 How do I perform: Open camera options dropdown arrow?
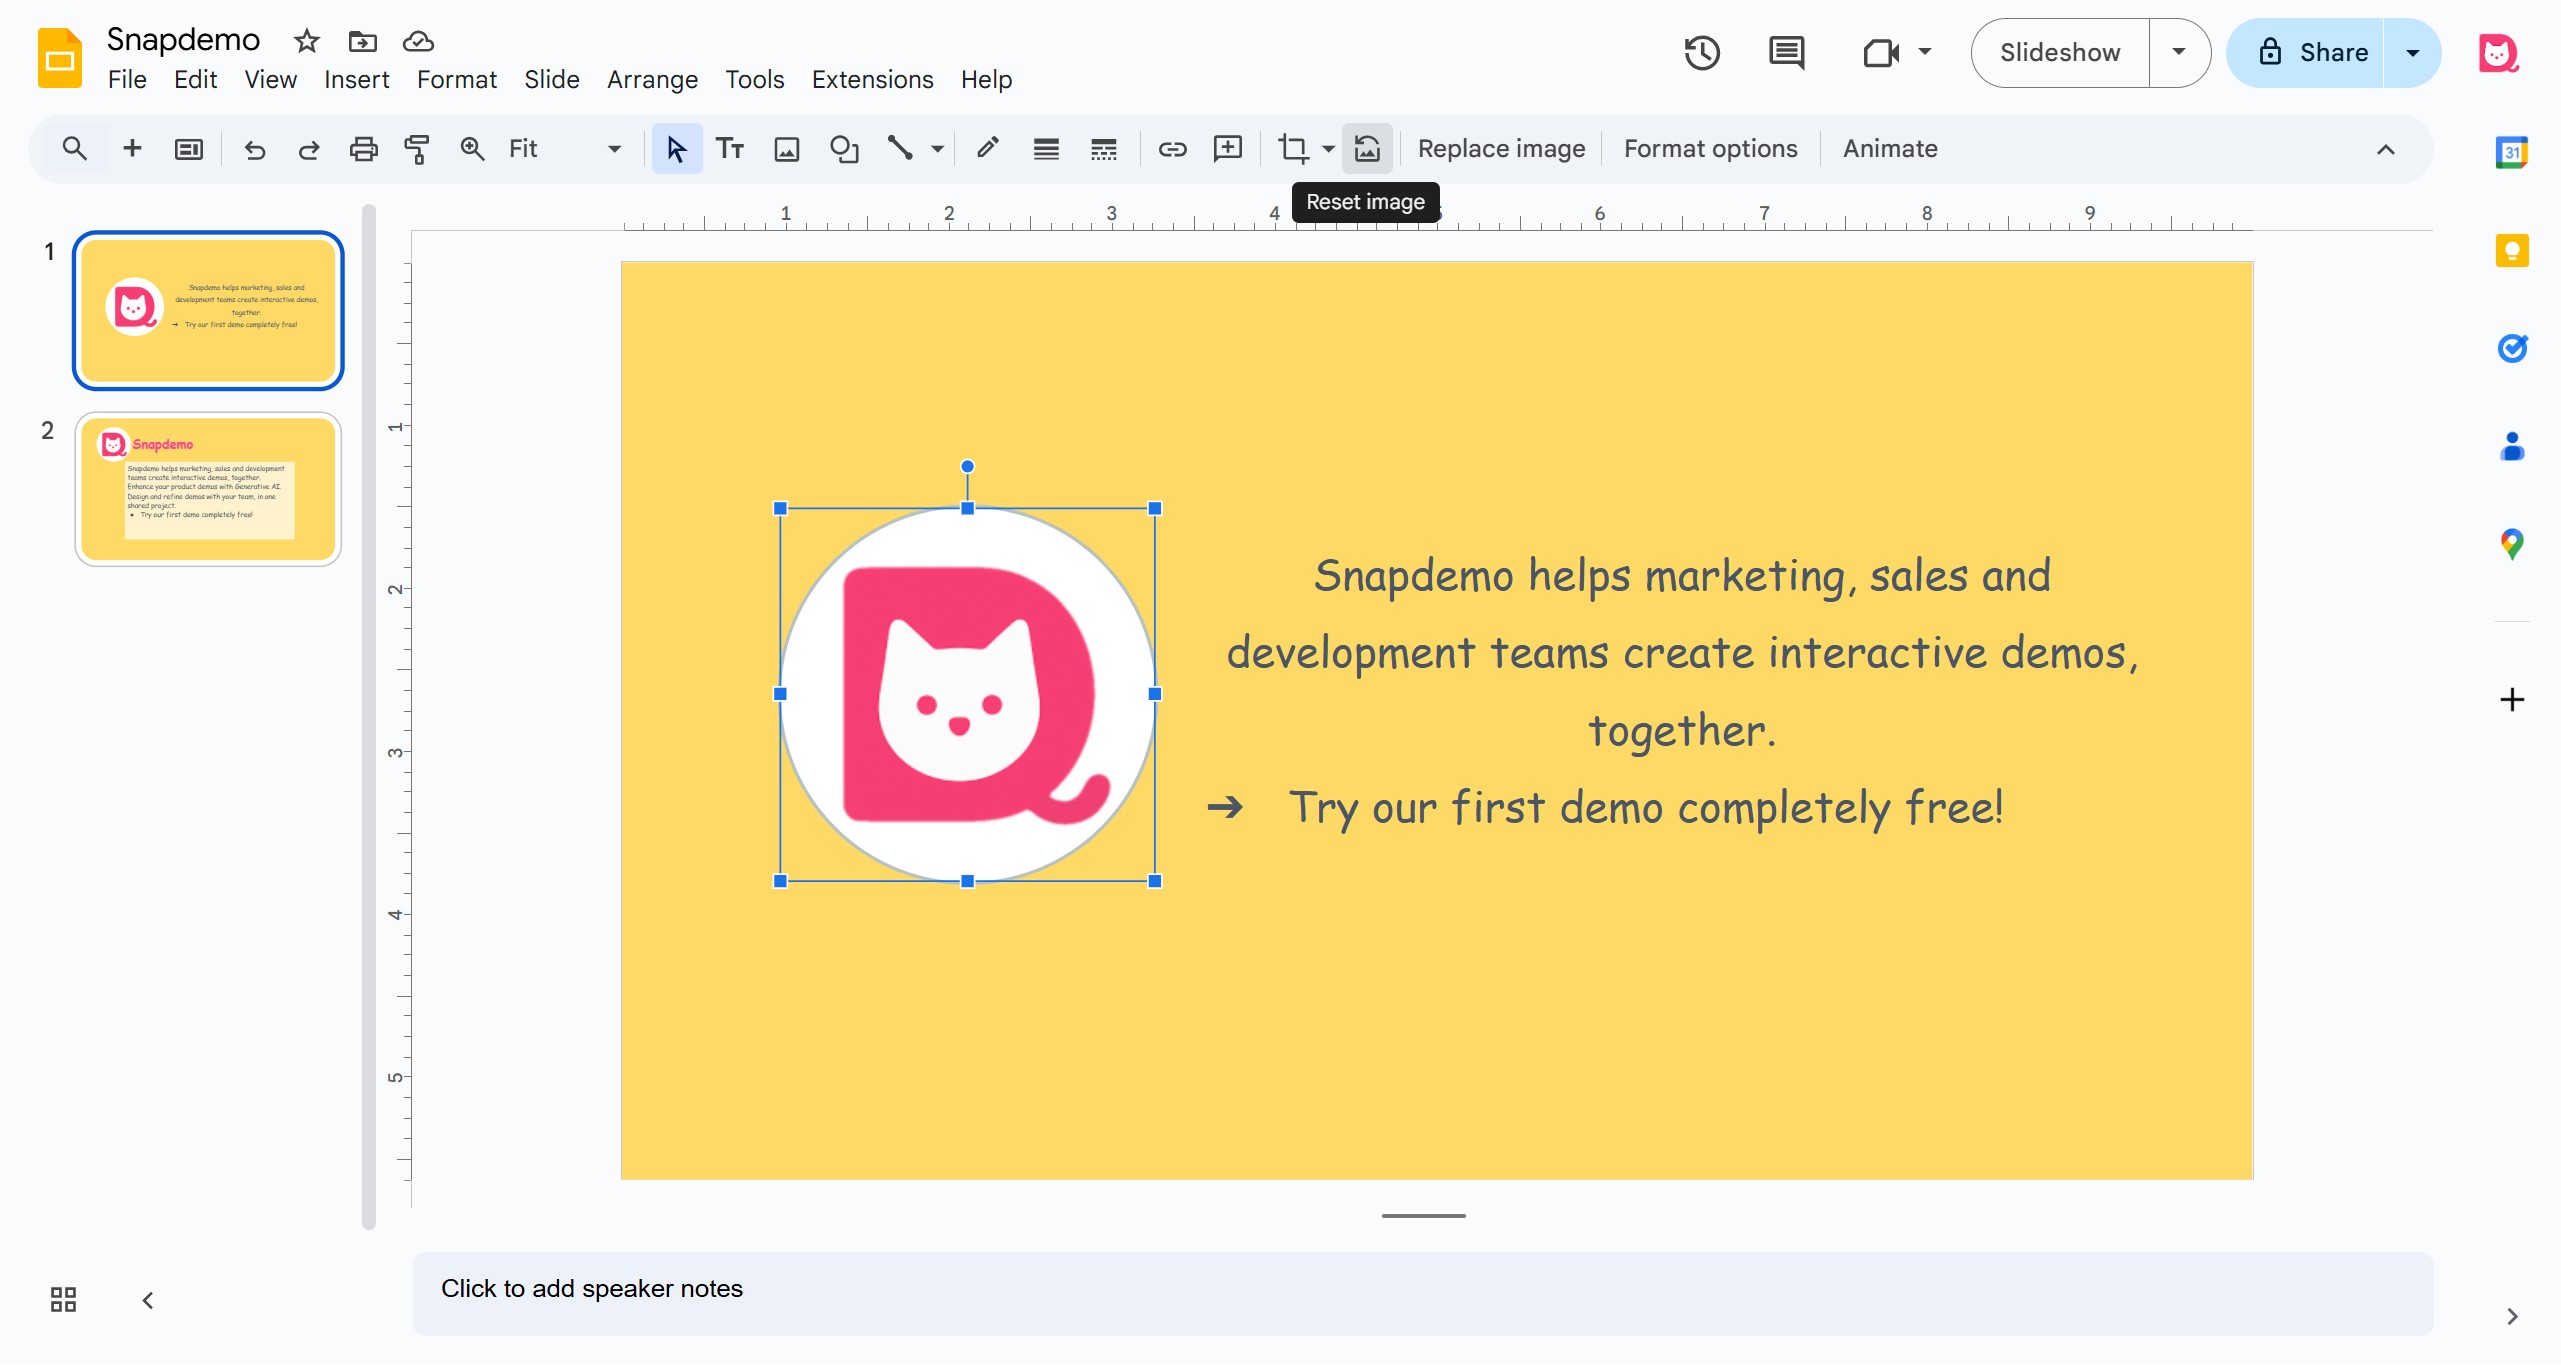(x=1925, y=52)
